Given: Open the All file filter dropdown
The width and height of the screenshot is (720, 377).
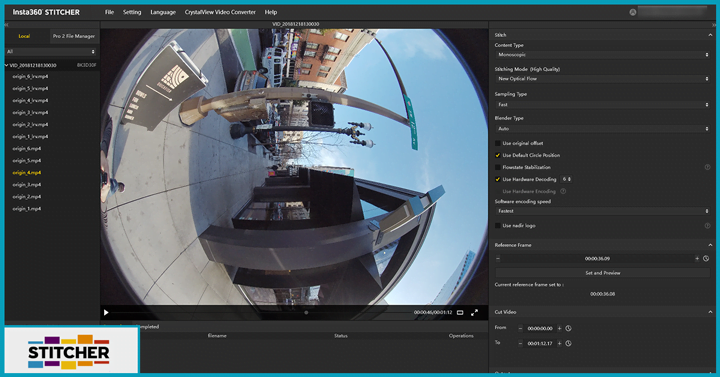Looking at the screenshot, I should click(51, 51).
